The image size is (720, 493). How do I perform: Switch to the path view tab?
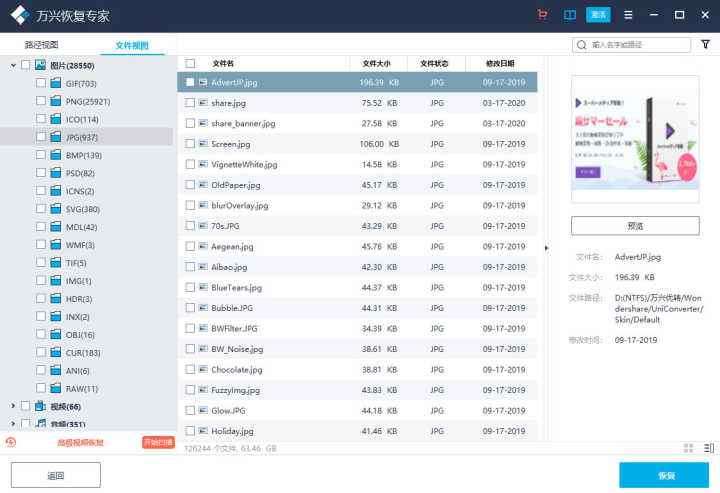coord(41,45)
